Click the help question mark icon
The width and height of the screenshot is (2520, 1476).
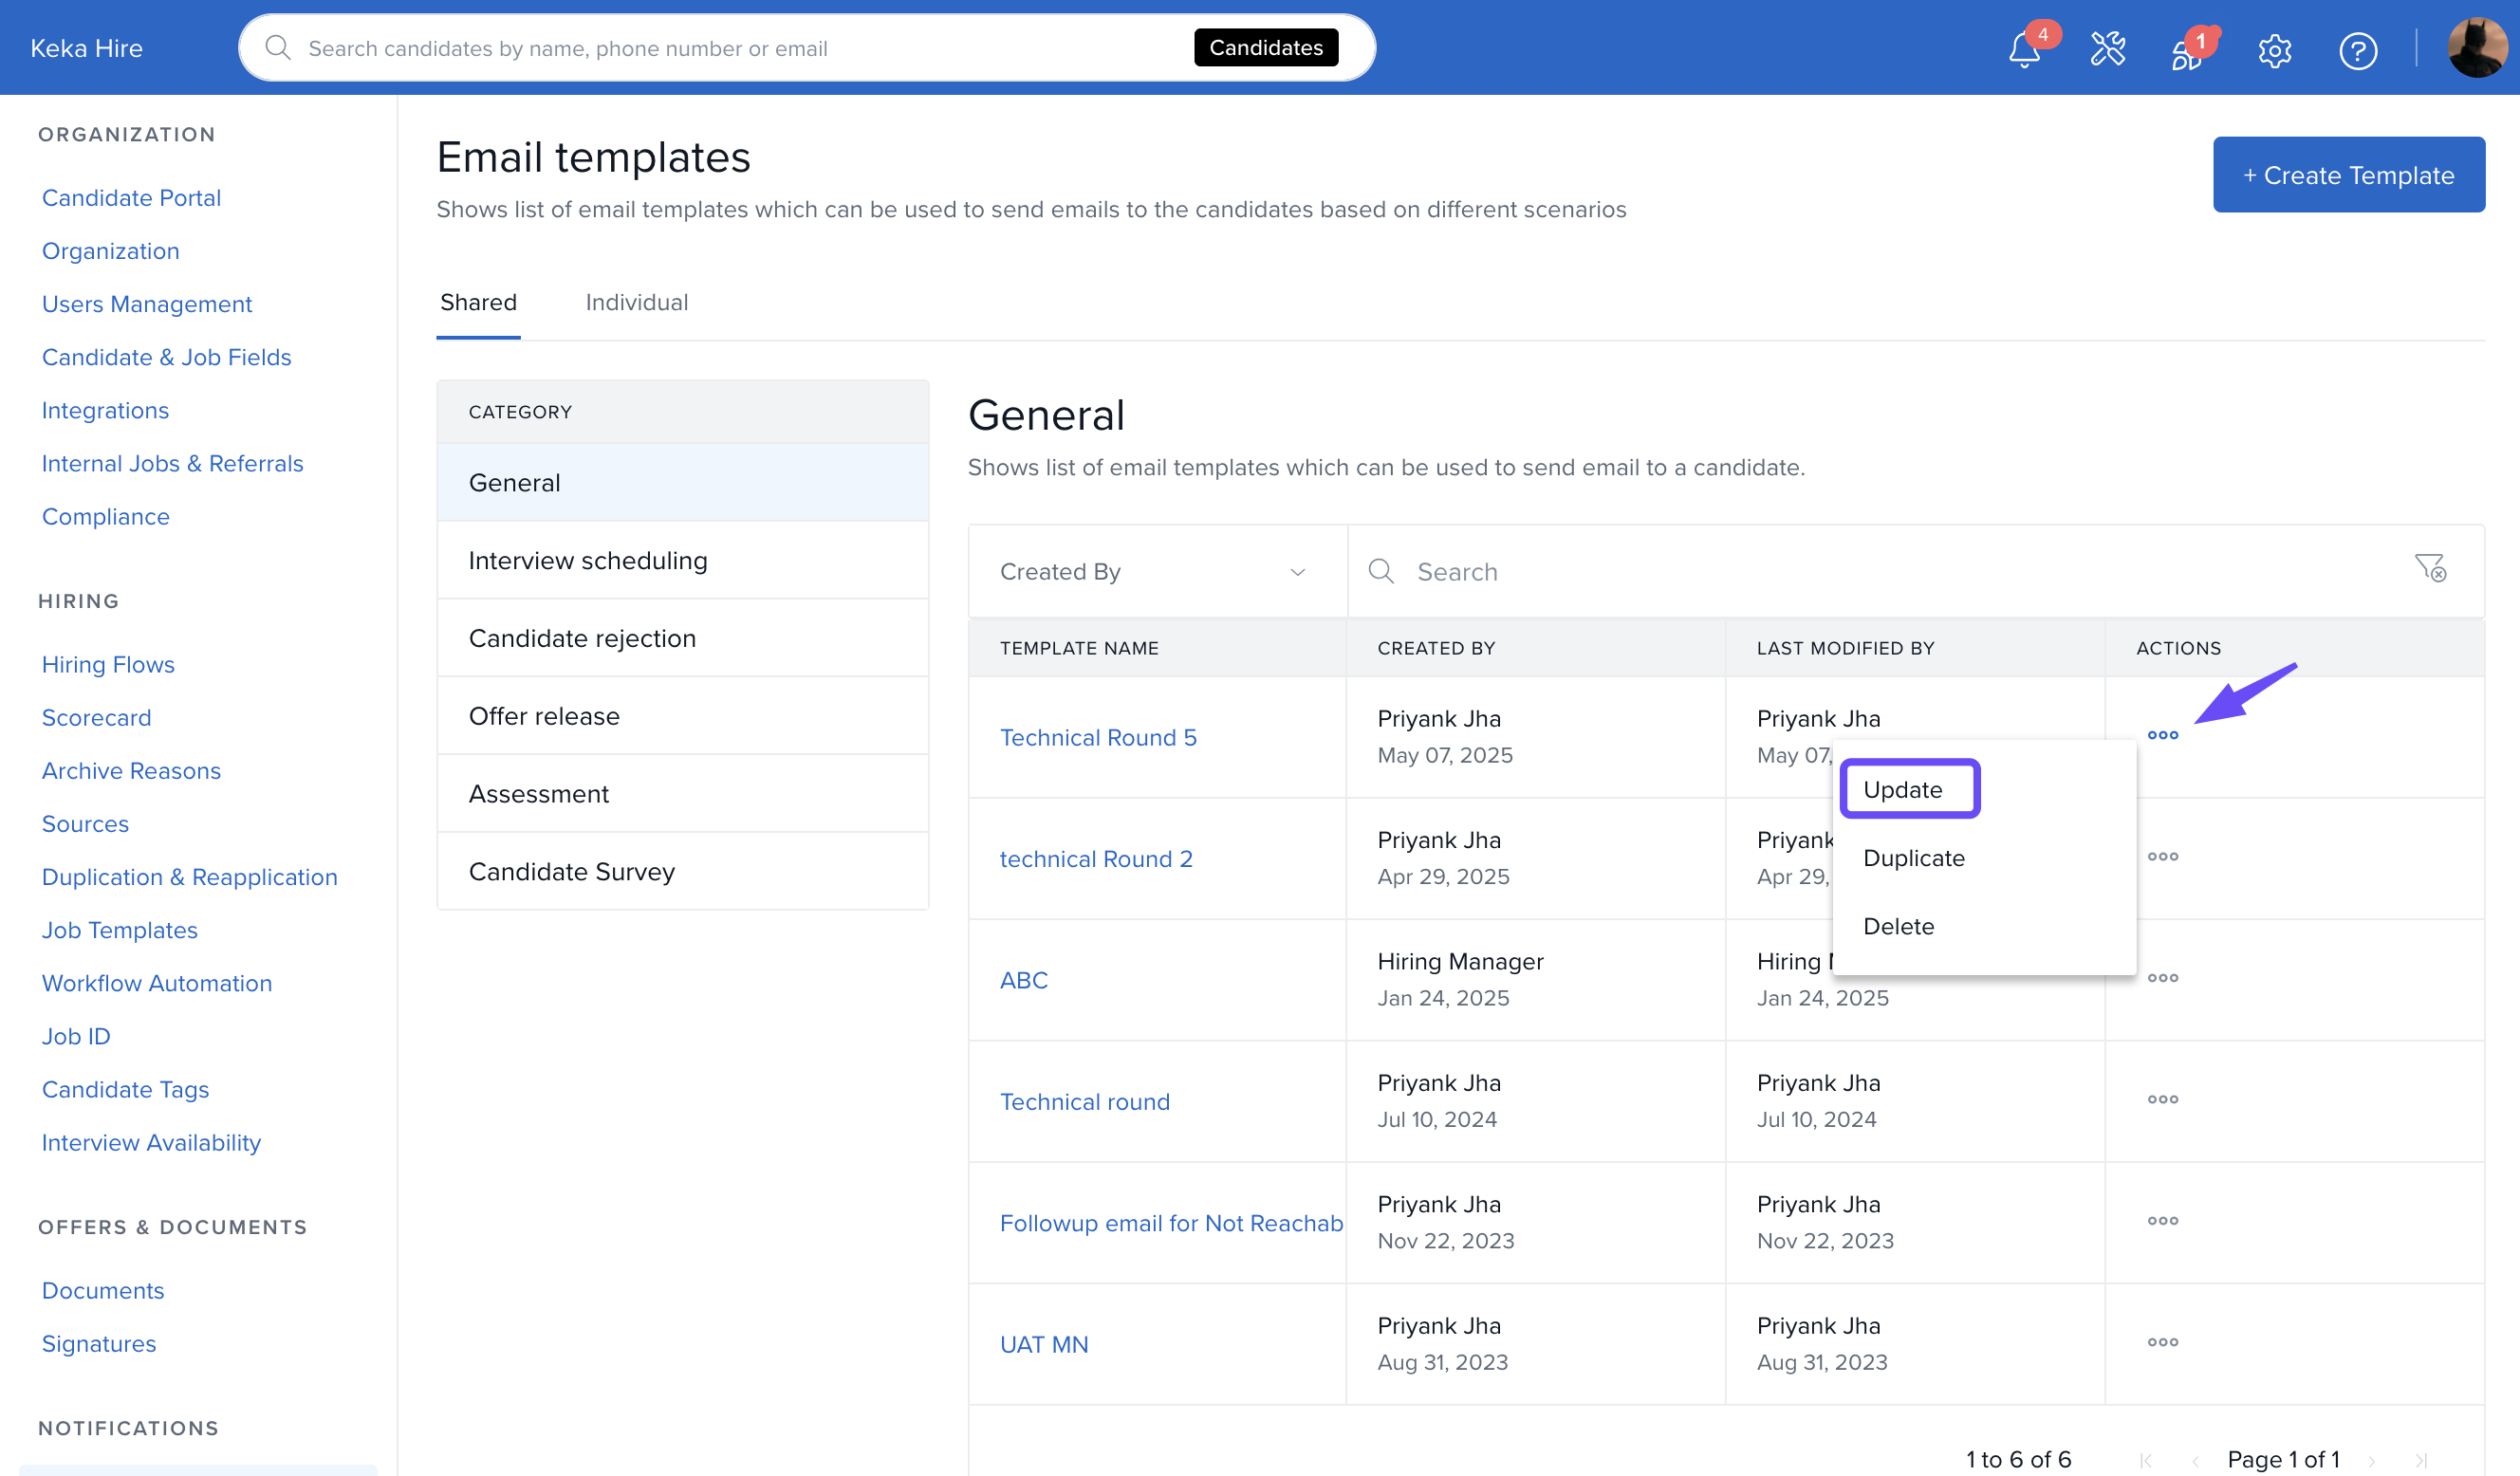pyautogui.click(x=2357, y=50)
